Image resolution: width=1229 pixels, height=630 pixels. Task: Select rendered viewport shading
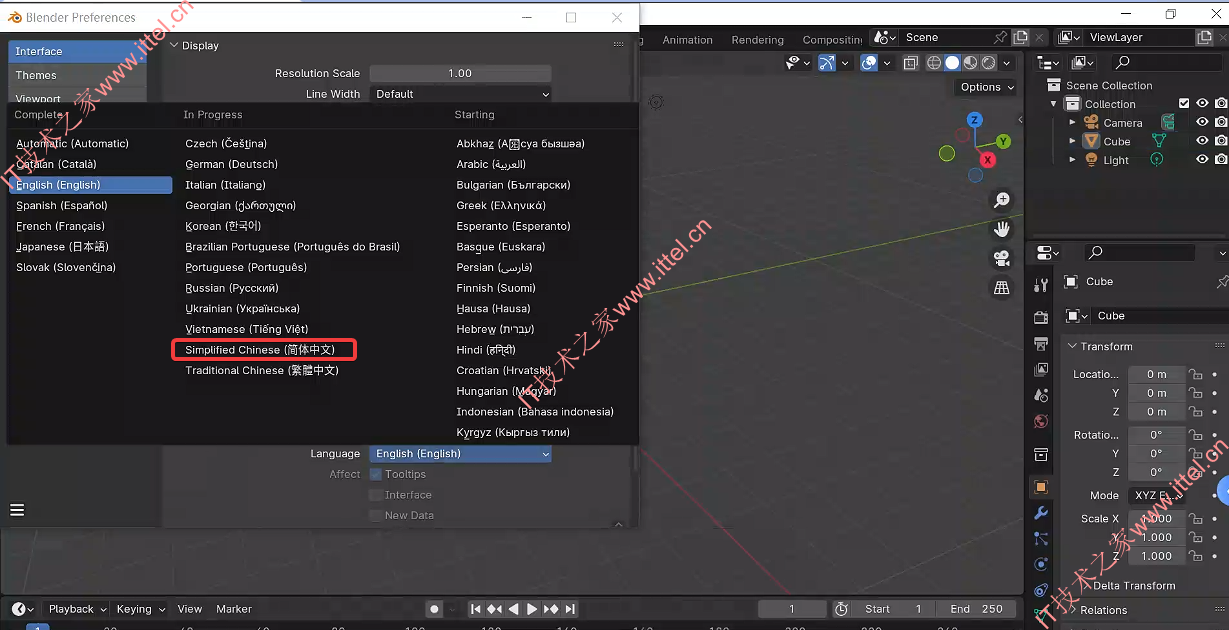click(x=988, y=63)
